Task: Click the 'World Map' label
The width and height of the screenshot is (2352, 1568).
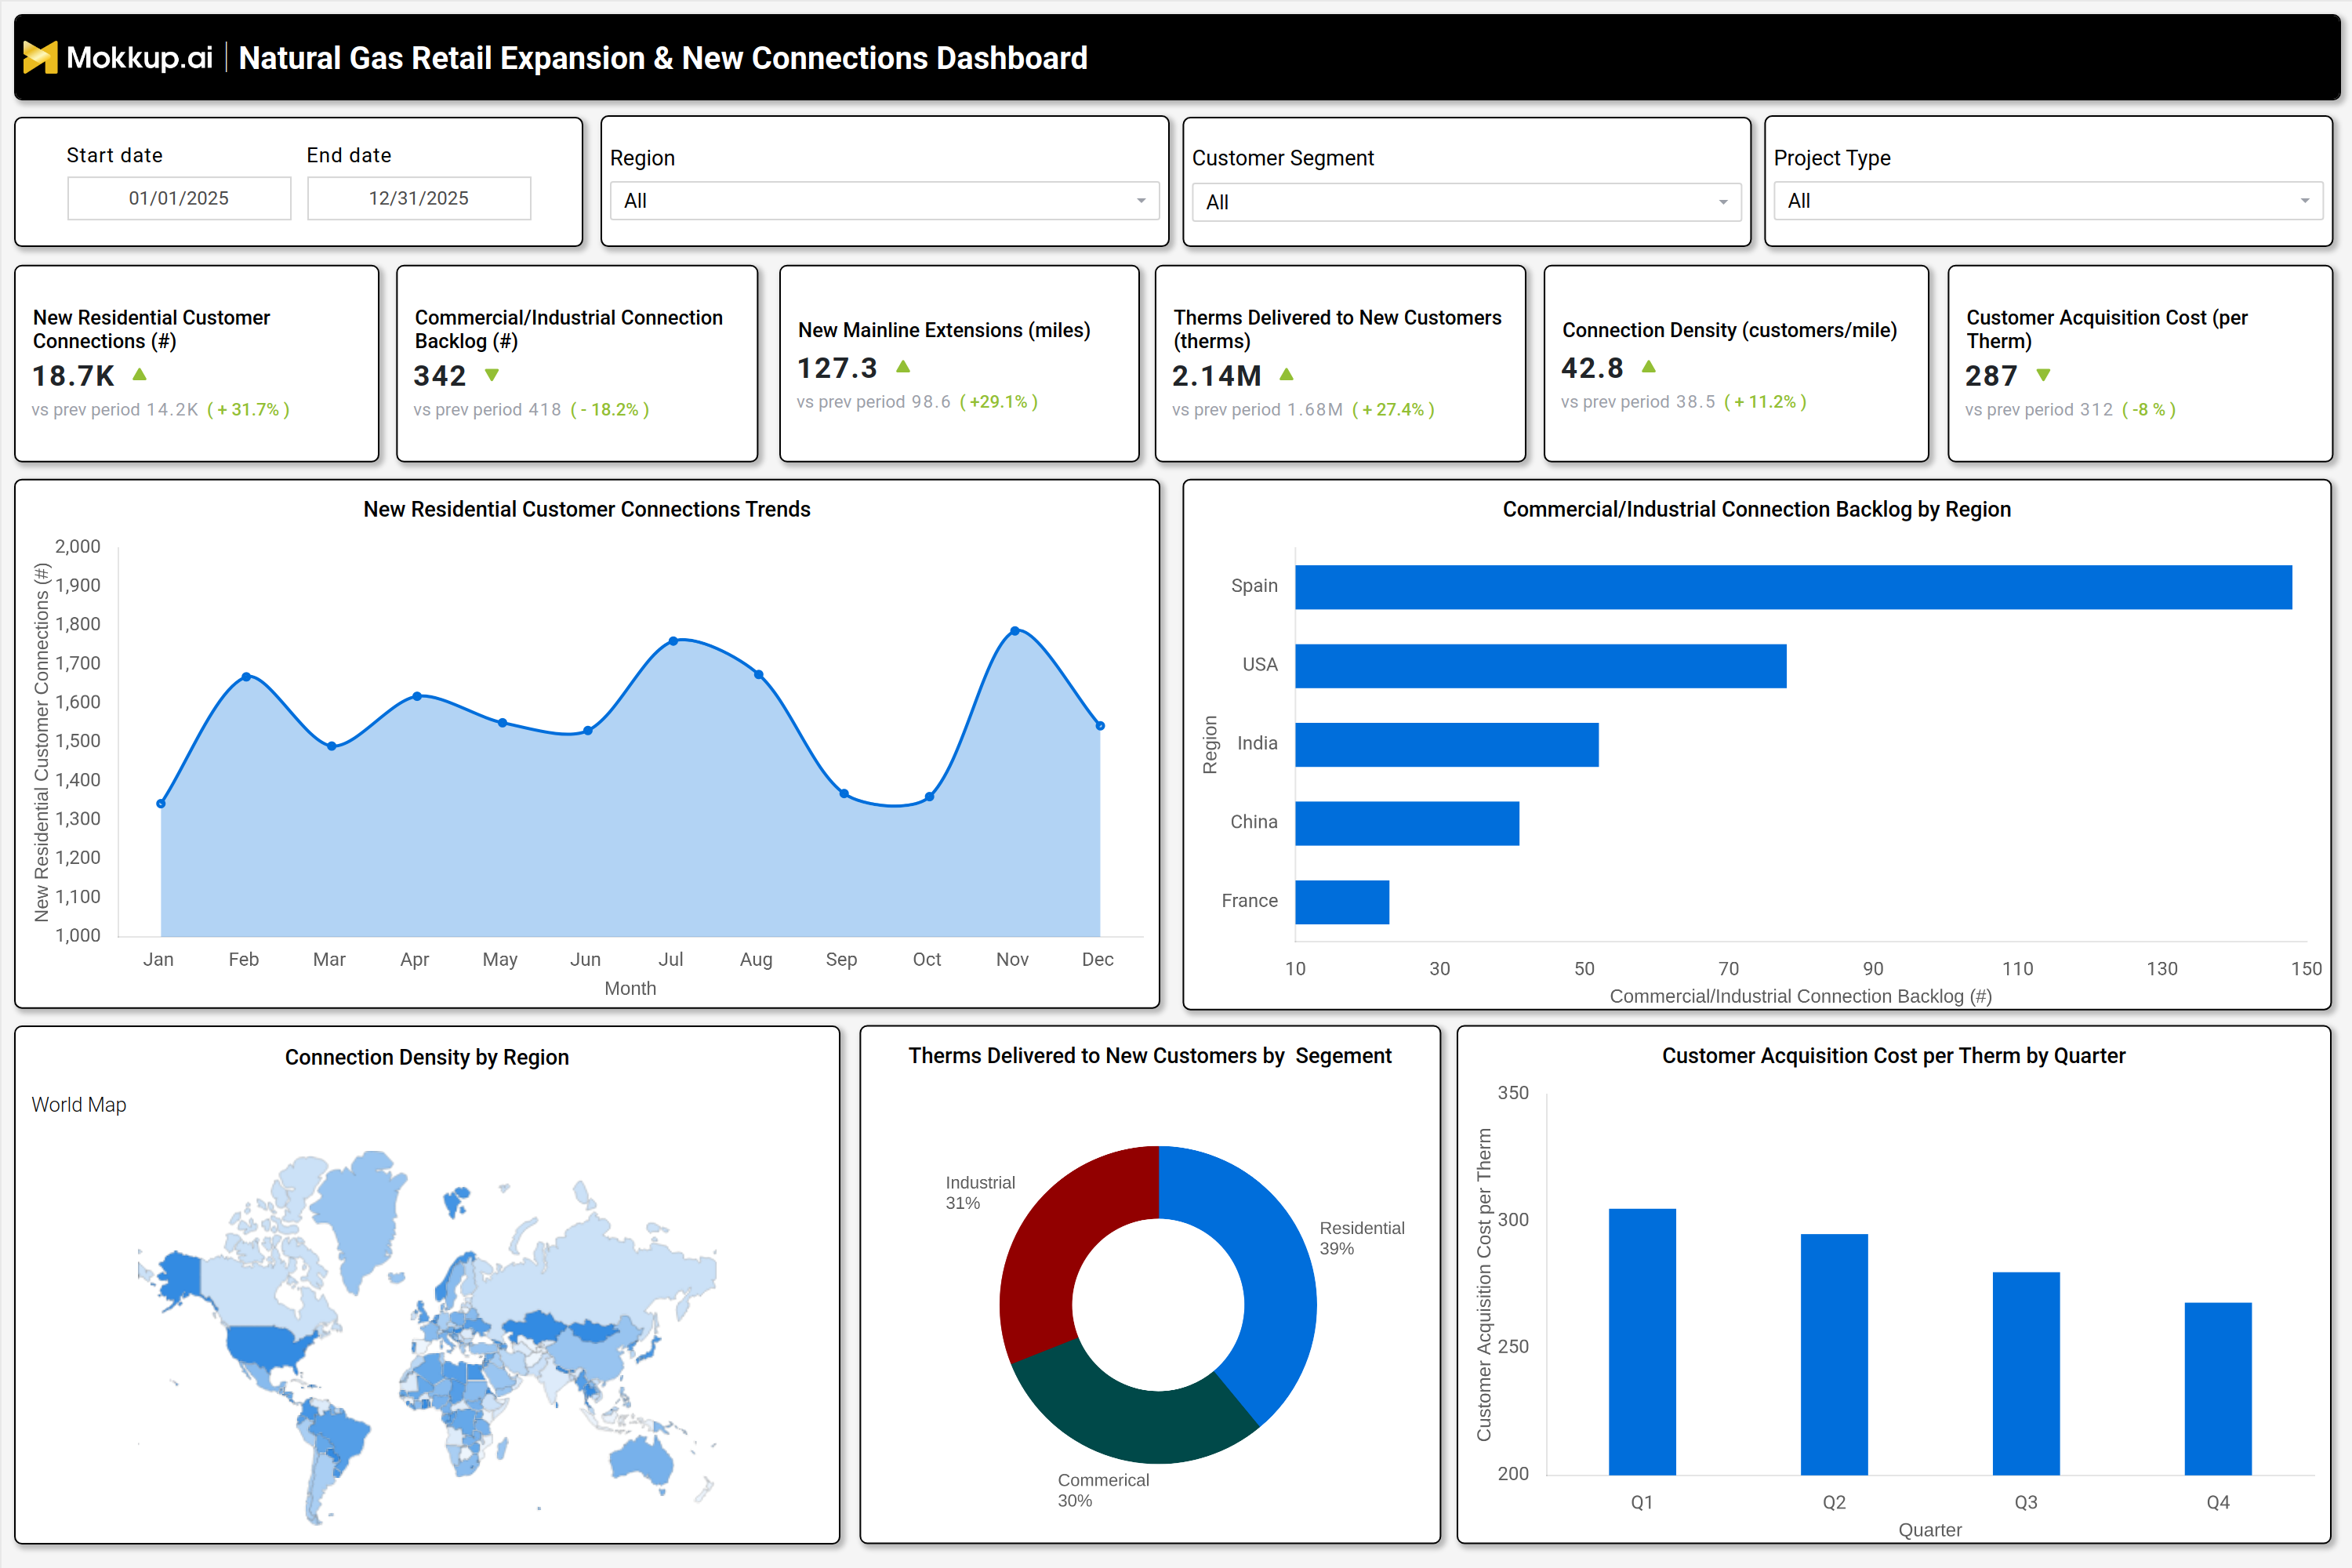Action: tap(79, 1105)
